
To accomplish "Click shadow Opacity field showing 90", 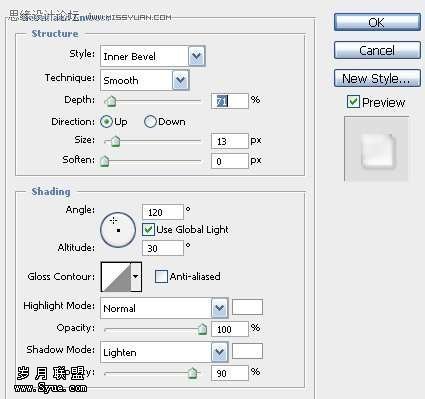I will point(230,373).
